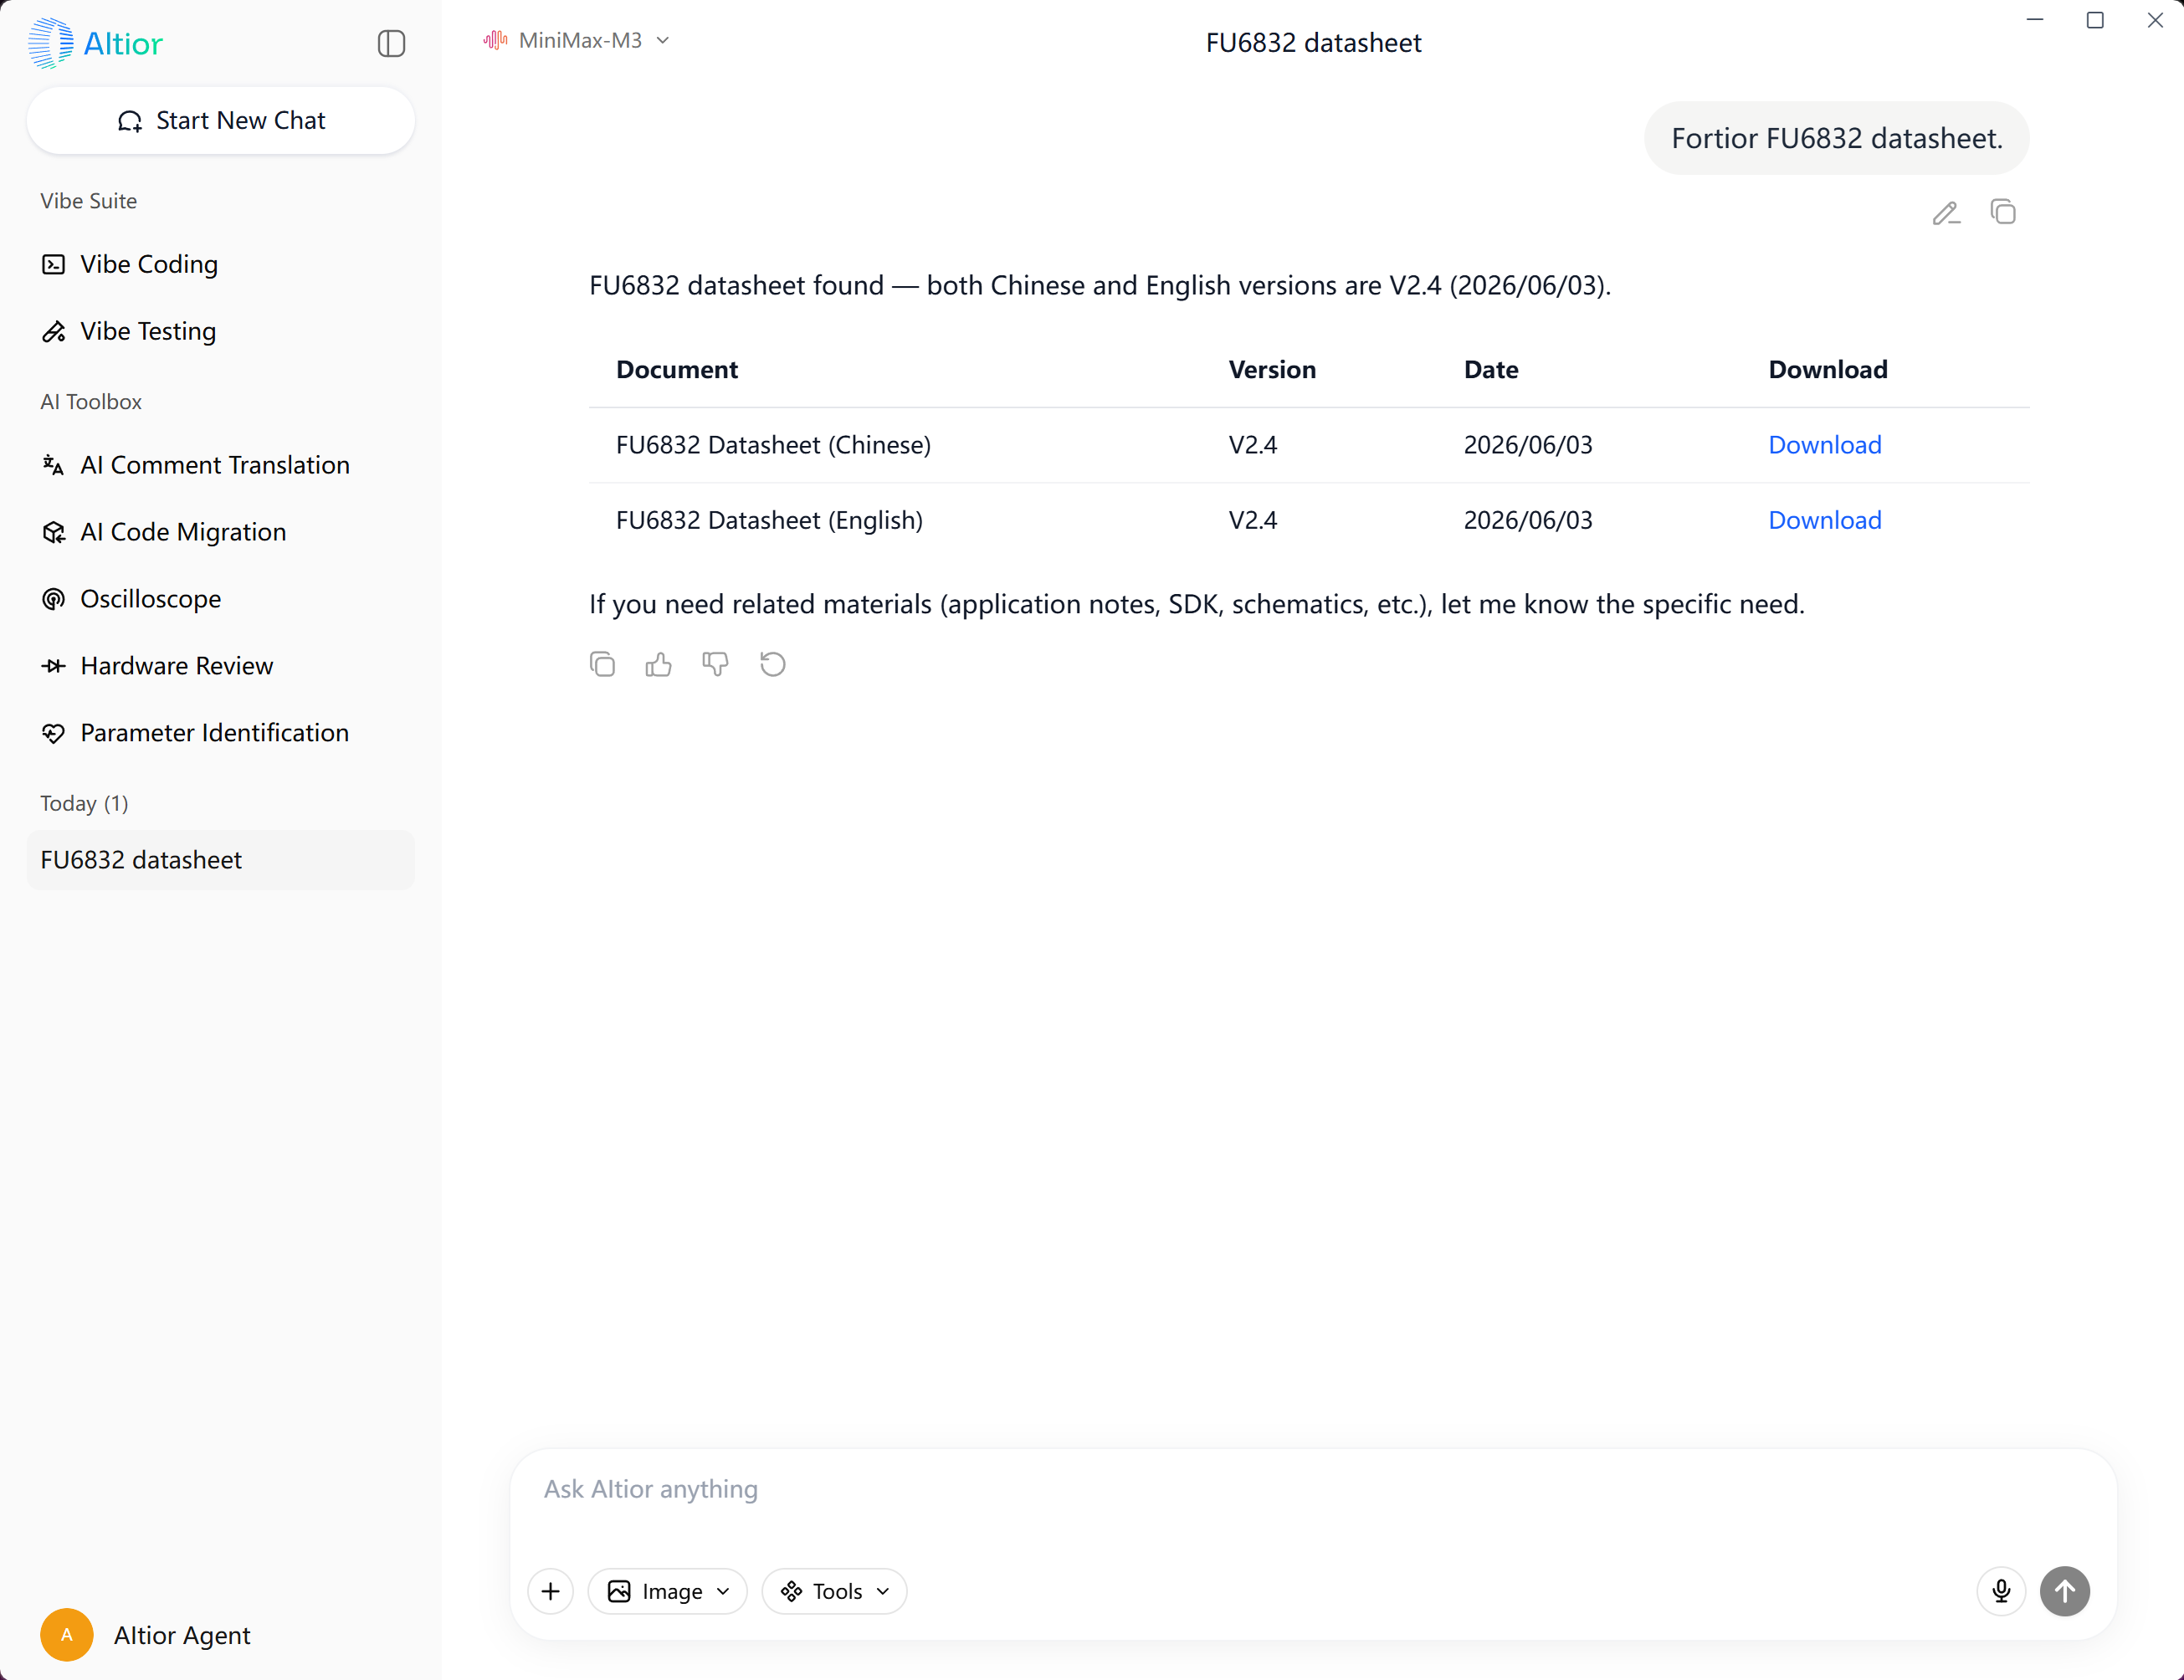2184x1680 pixels.
Task: Click the MiniMax waveform model icon
Action: pyautogui.click(x=496, y=40)
